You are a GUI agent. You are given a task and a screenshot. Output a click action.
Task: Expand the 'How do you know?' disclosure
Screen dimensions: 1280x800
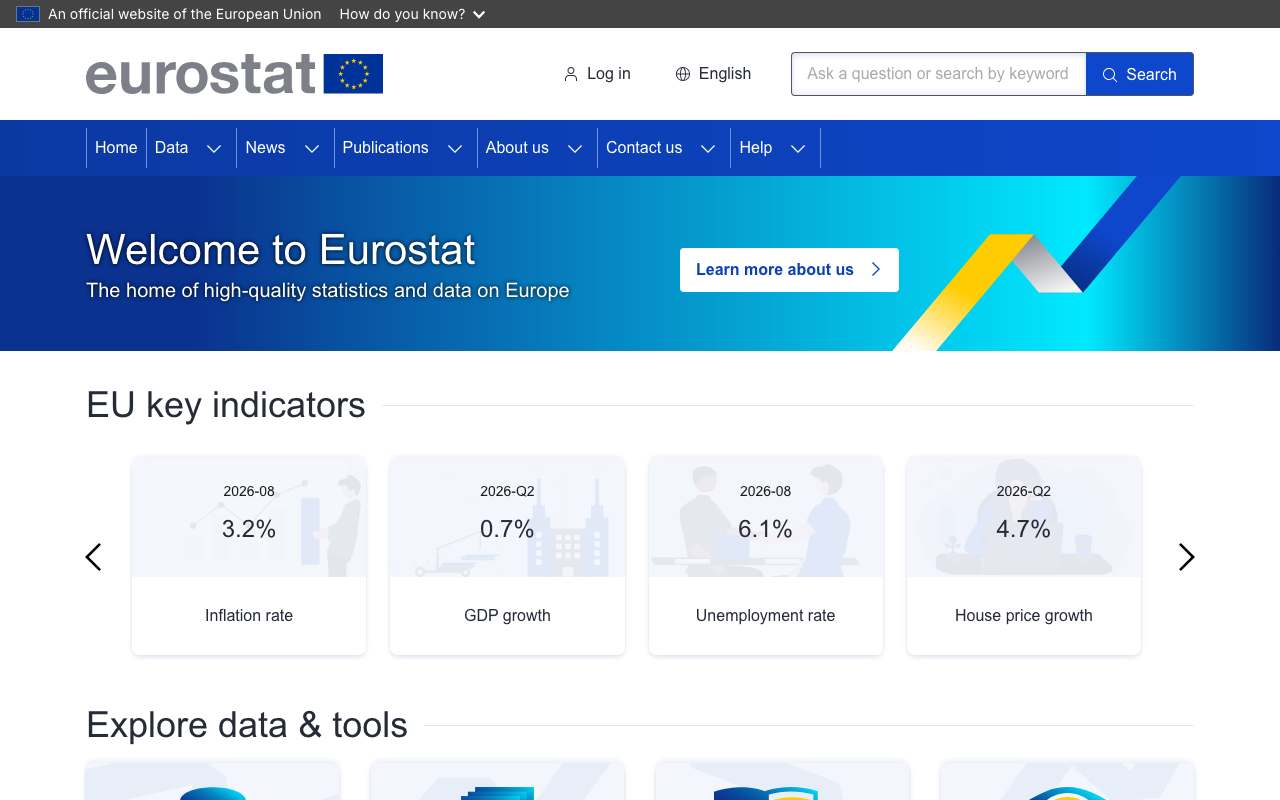tap(412, 14)
